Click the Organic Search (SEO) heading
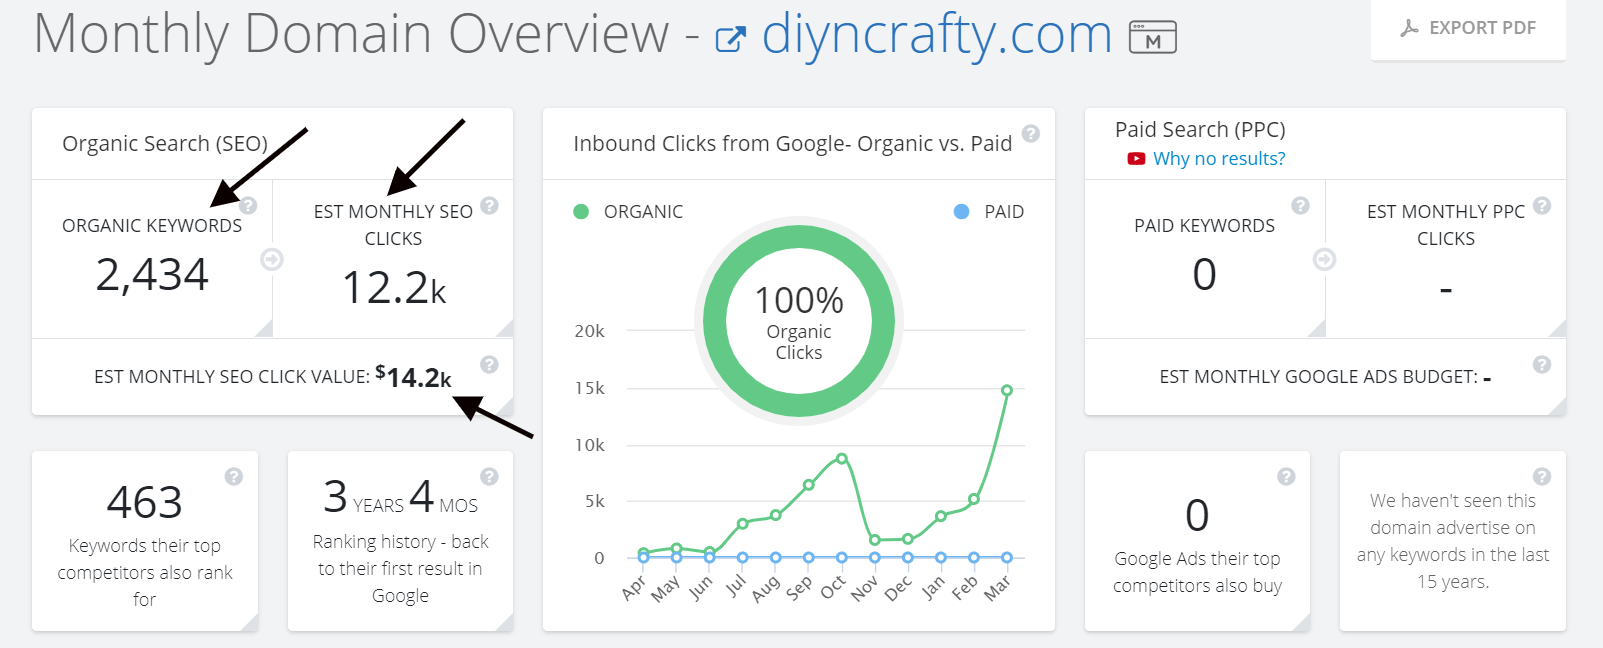The image size is (1603, 648). click(x=165, y=144)
